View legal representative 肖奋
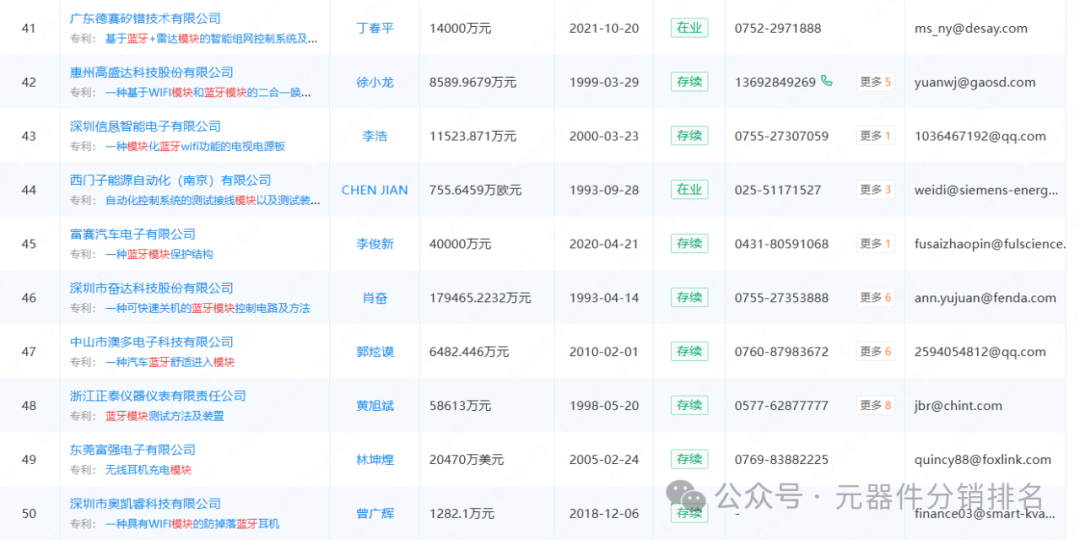The width and height of the screenshot is (1080, 540). pyautogui.click(x=375, y=298)
